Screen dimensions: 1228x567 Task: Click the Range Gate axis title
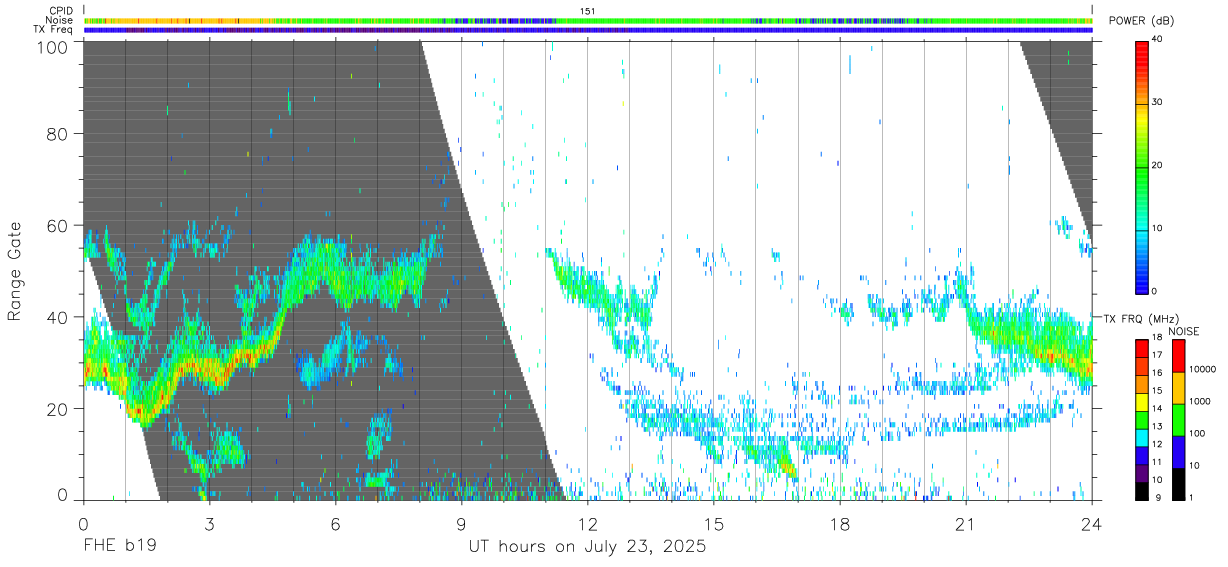click(x=14, y=271)
